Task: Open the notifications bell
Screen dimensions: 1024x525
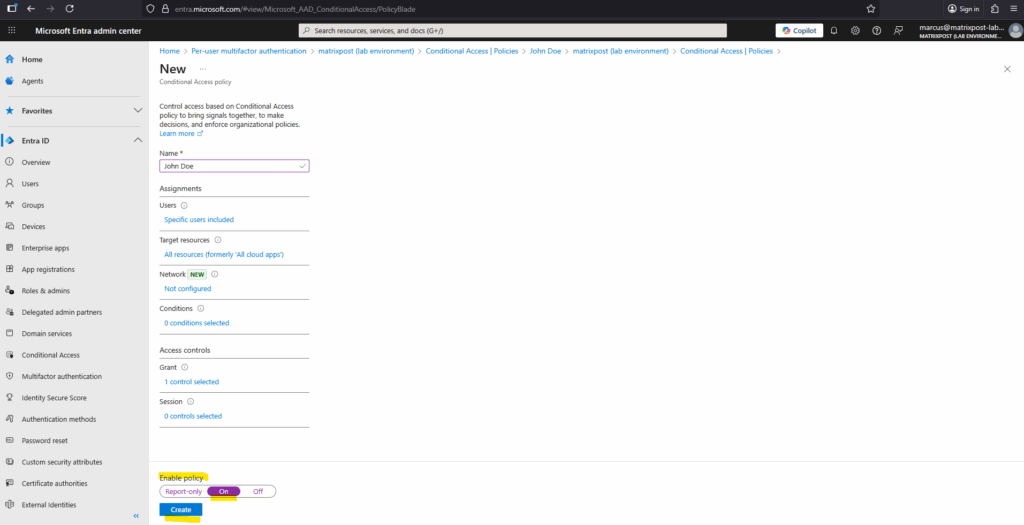Action: [834, 31]
